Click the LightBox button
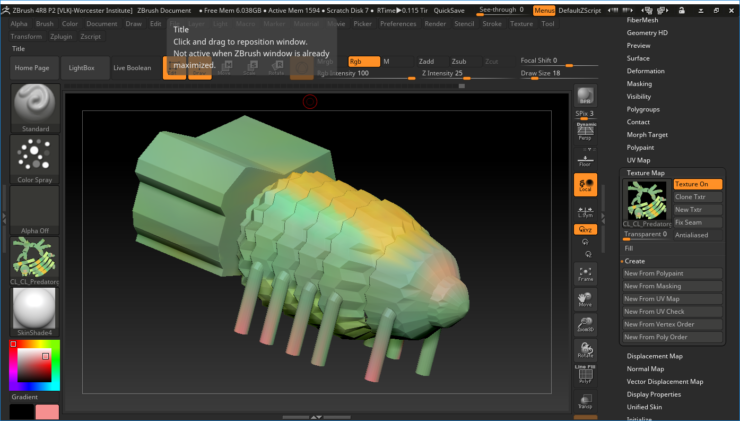This screenshot has width=740, height=421. [83, 67]
